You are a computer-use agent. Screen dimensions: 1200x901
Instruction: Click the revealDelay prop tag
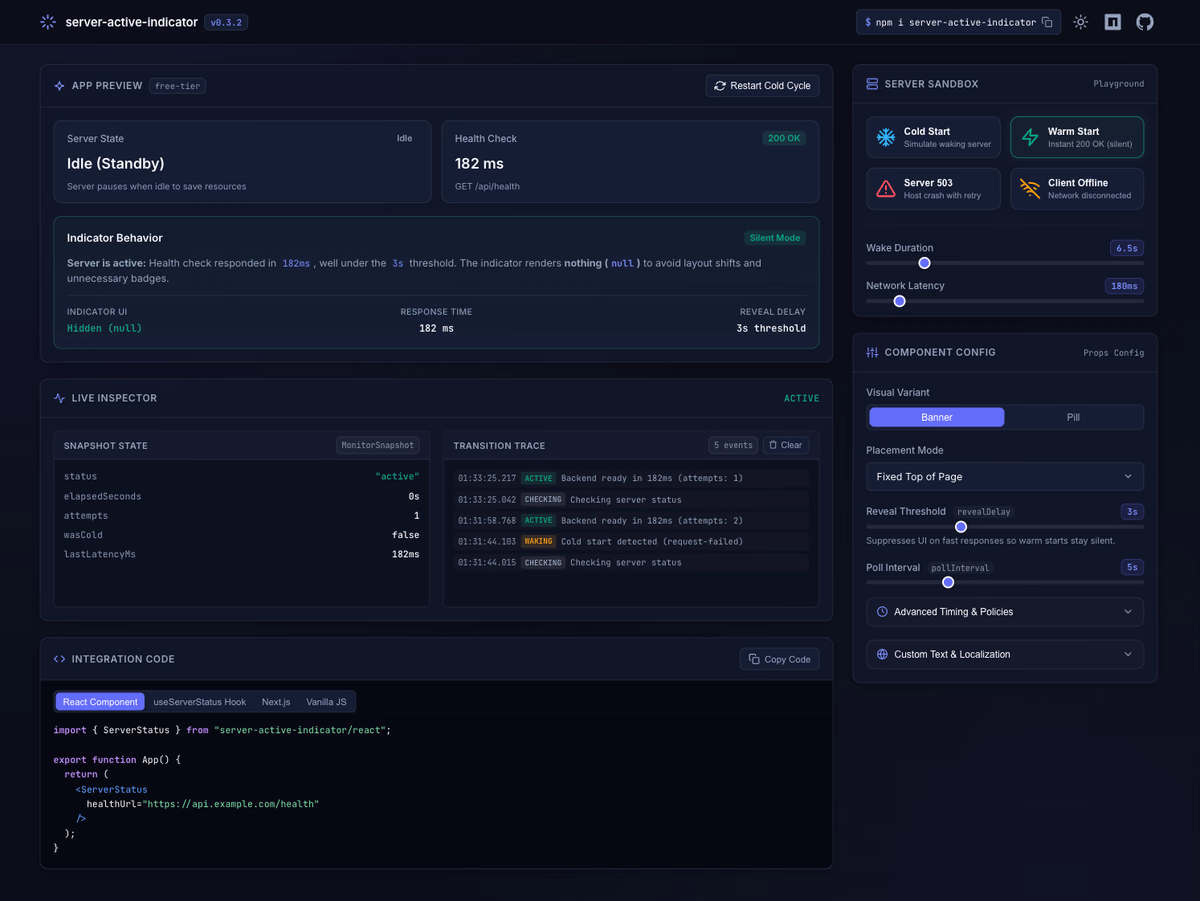(x=984, y=512)
